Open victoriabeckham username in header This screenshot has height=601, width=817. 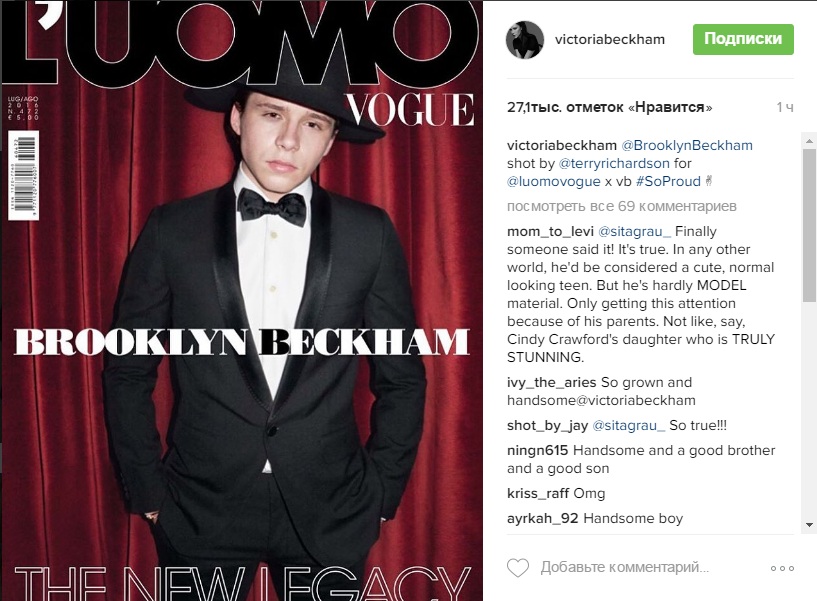click(x=610, y=40)
